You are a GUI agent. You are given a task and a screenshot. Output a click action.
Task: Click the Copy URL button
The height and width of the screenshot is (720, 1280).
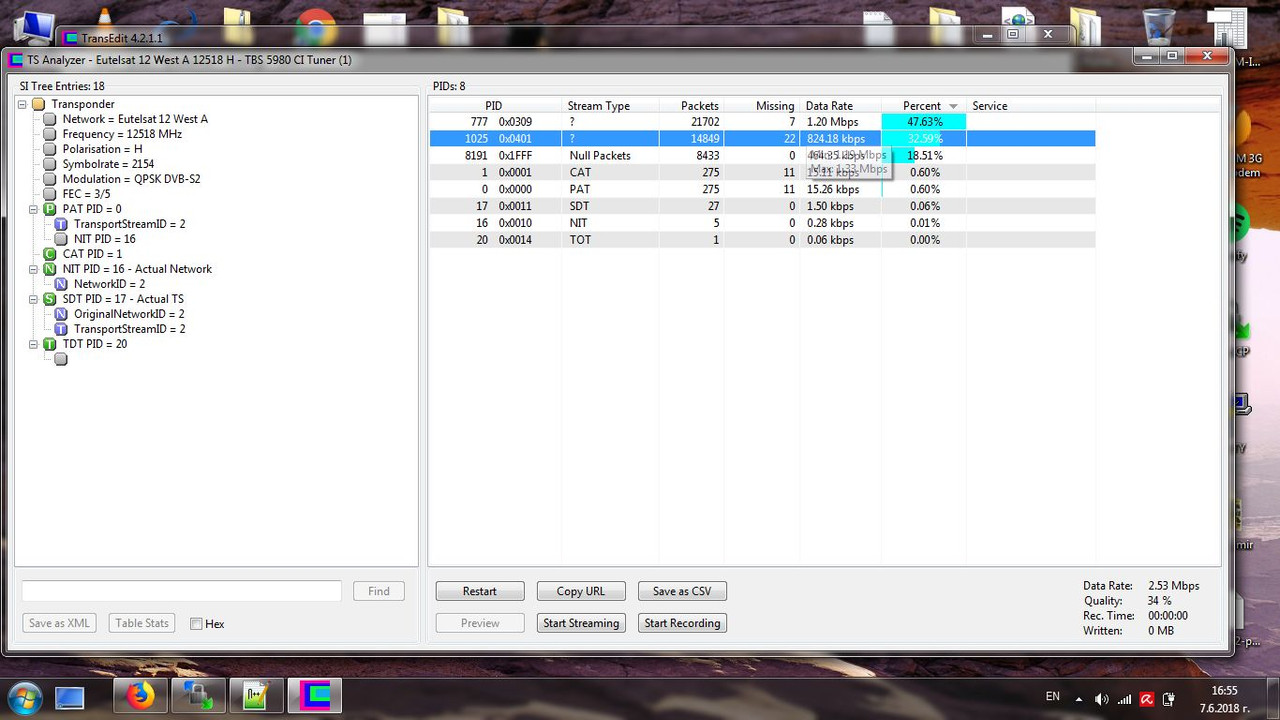[581, 591]
